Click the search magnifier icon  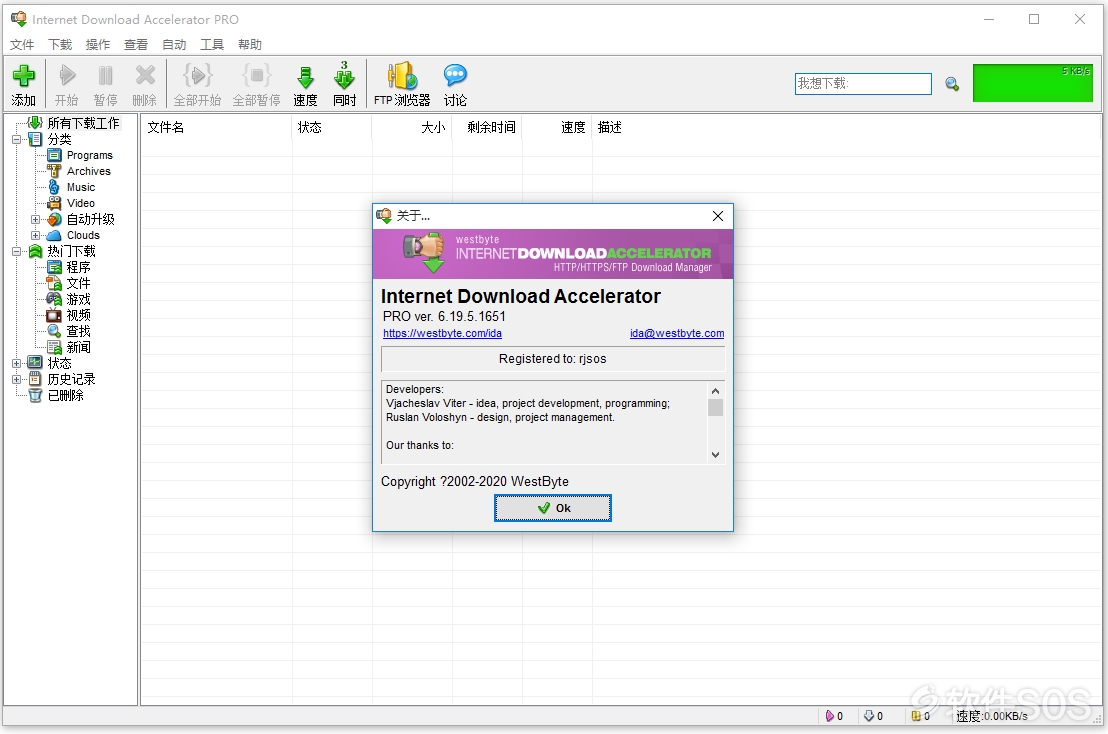[952, 84]
